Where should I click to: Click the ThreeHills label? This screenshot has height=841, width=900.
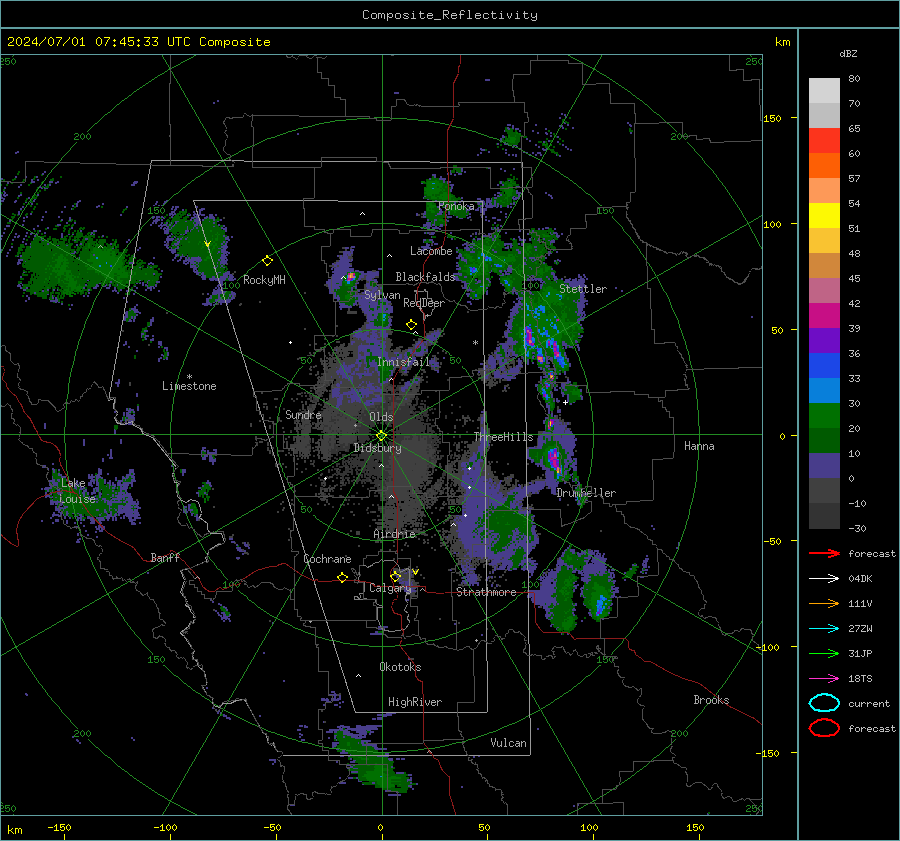click(x=503, y=437)
